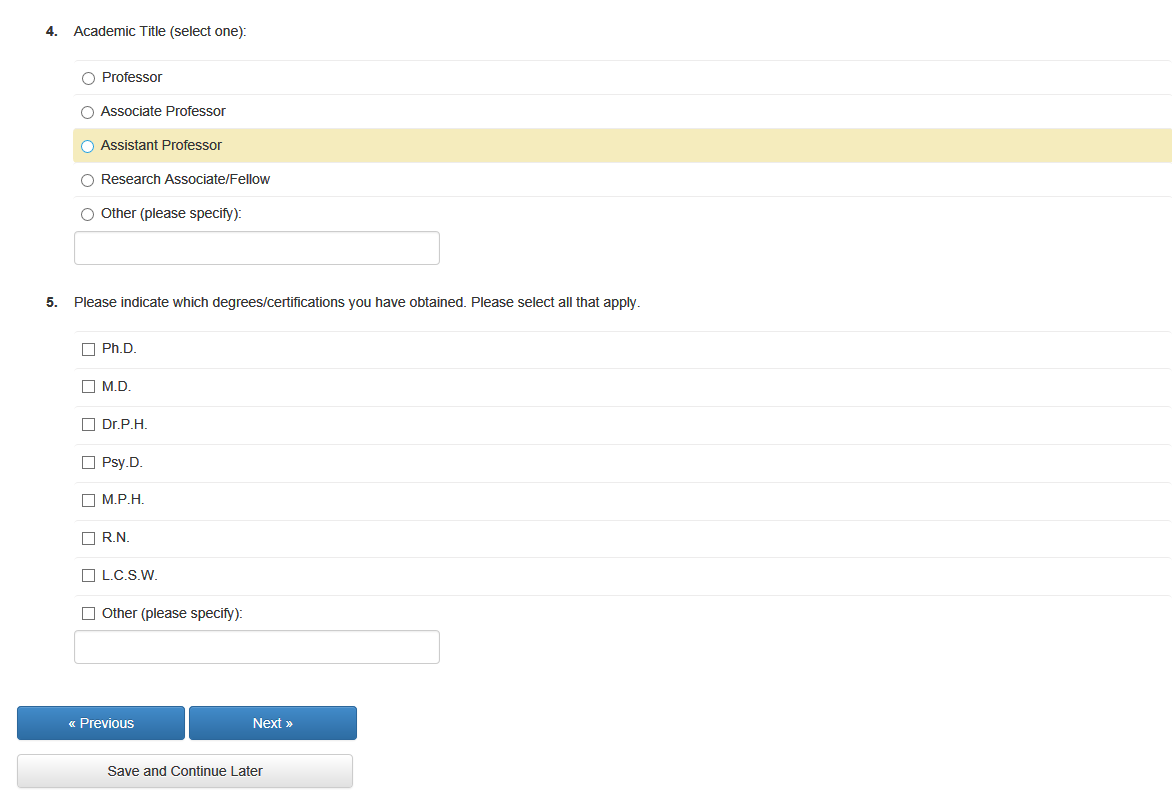Toggle the Other degrees checkbox
The image size is (1172, 804).
[88, 613]
